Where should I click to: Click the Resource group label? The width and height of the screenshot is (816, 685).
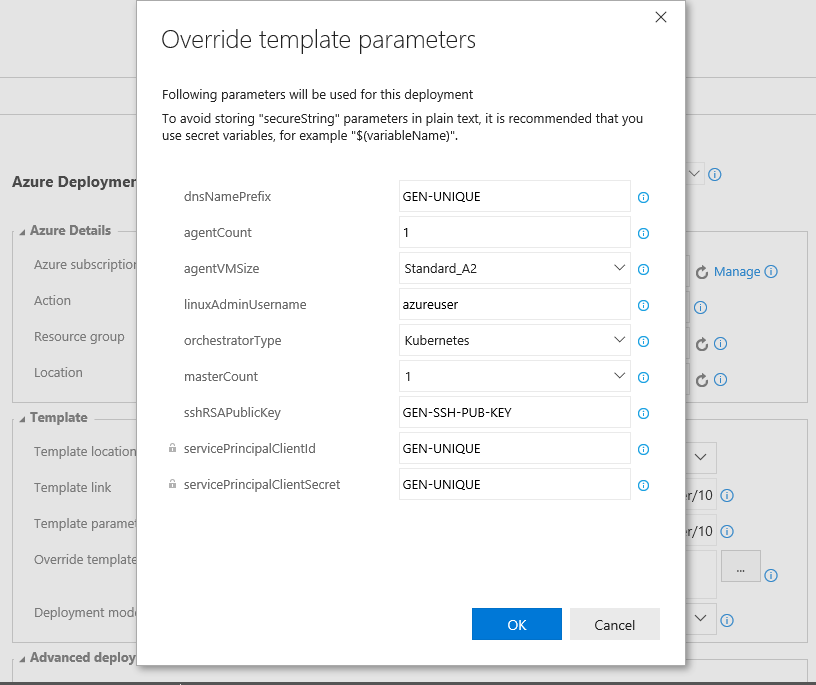pos(79,337)
